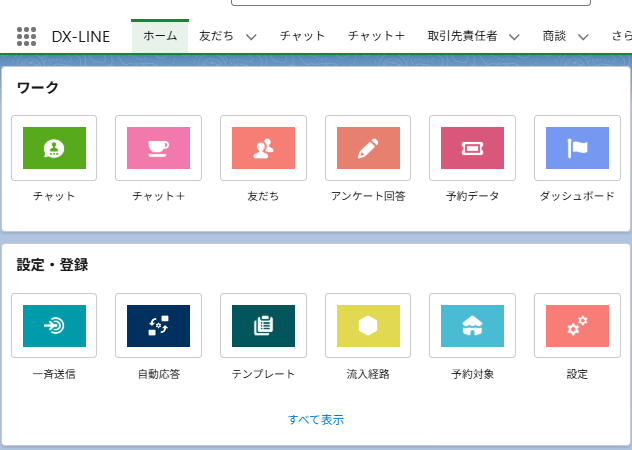Image resolution: width=632 pixels, height=450 pixels.
Task: Open the 友だち people icon tile
Action: click(x=263, y=148)
